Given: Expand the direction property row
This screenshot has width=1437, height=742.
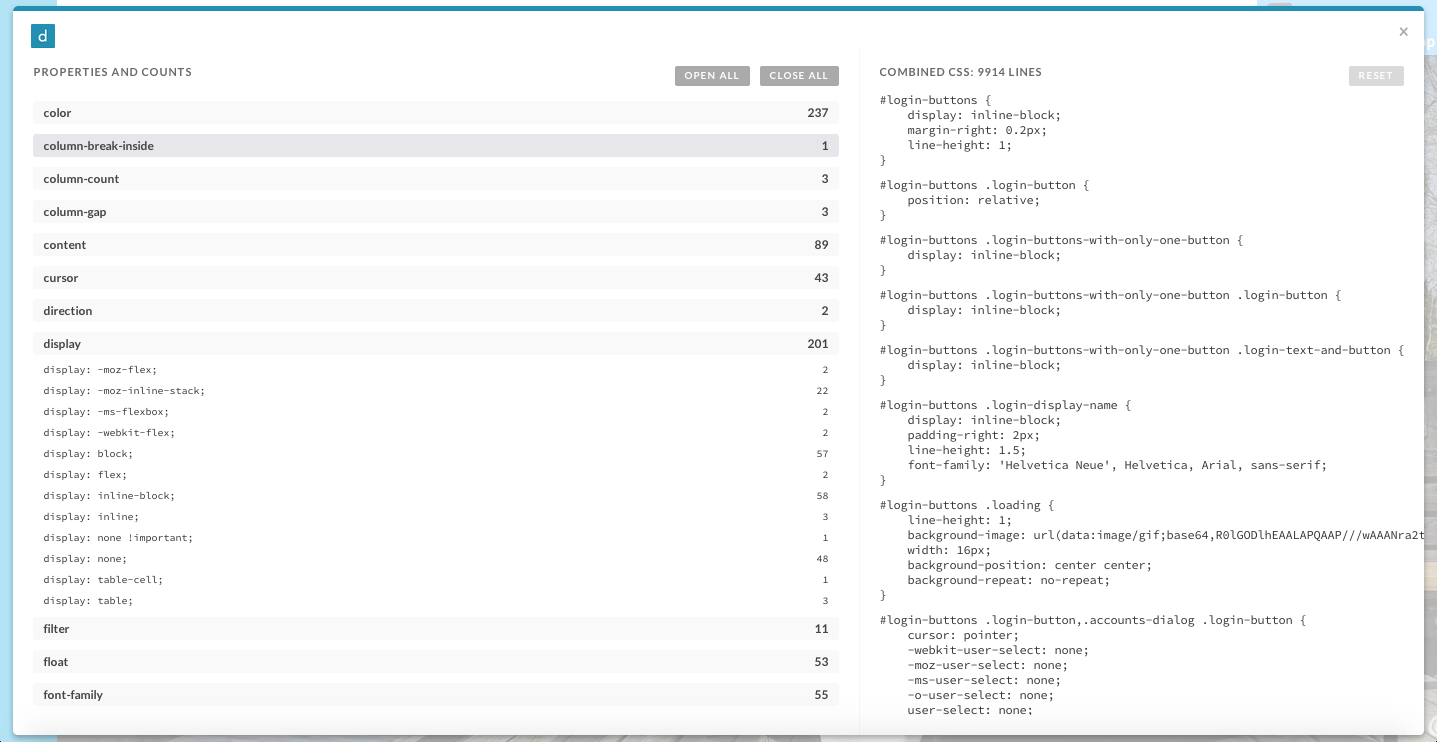Looking at the screenshot, I should (x=436, y=311).
